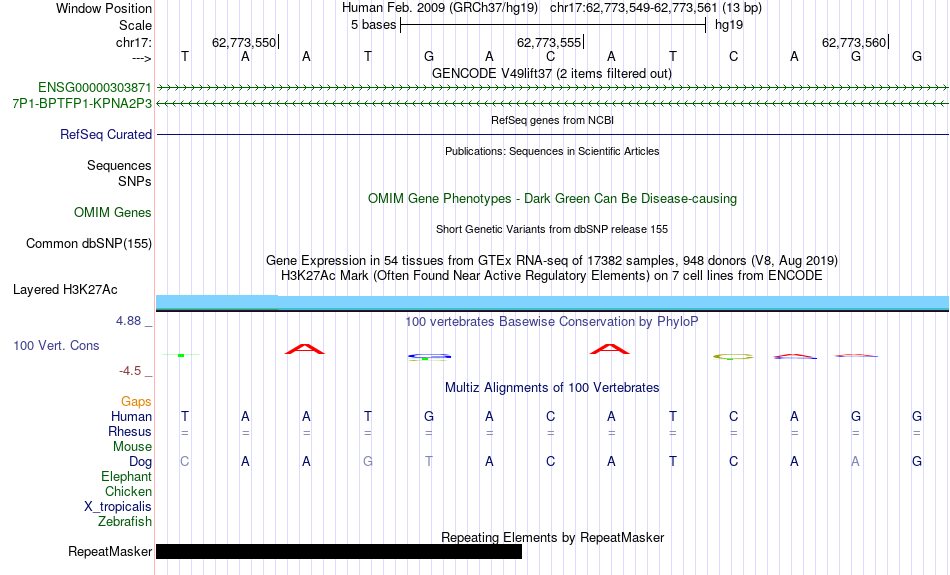This screenshot has height=575, width=950.
Task: Click the H3K27Ac Mark ENCODE title
Action: pyautogui.click(x=552, y=276)
